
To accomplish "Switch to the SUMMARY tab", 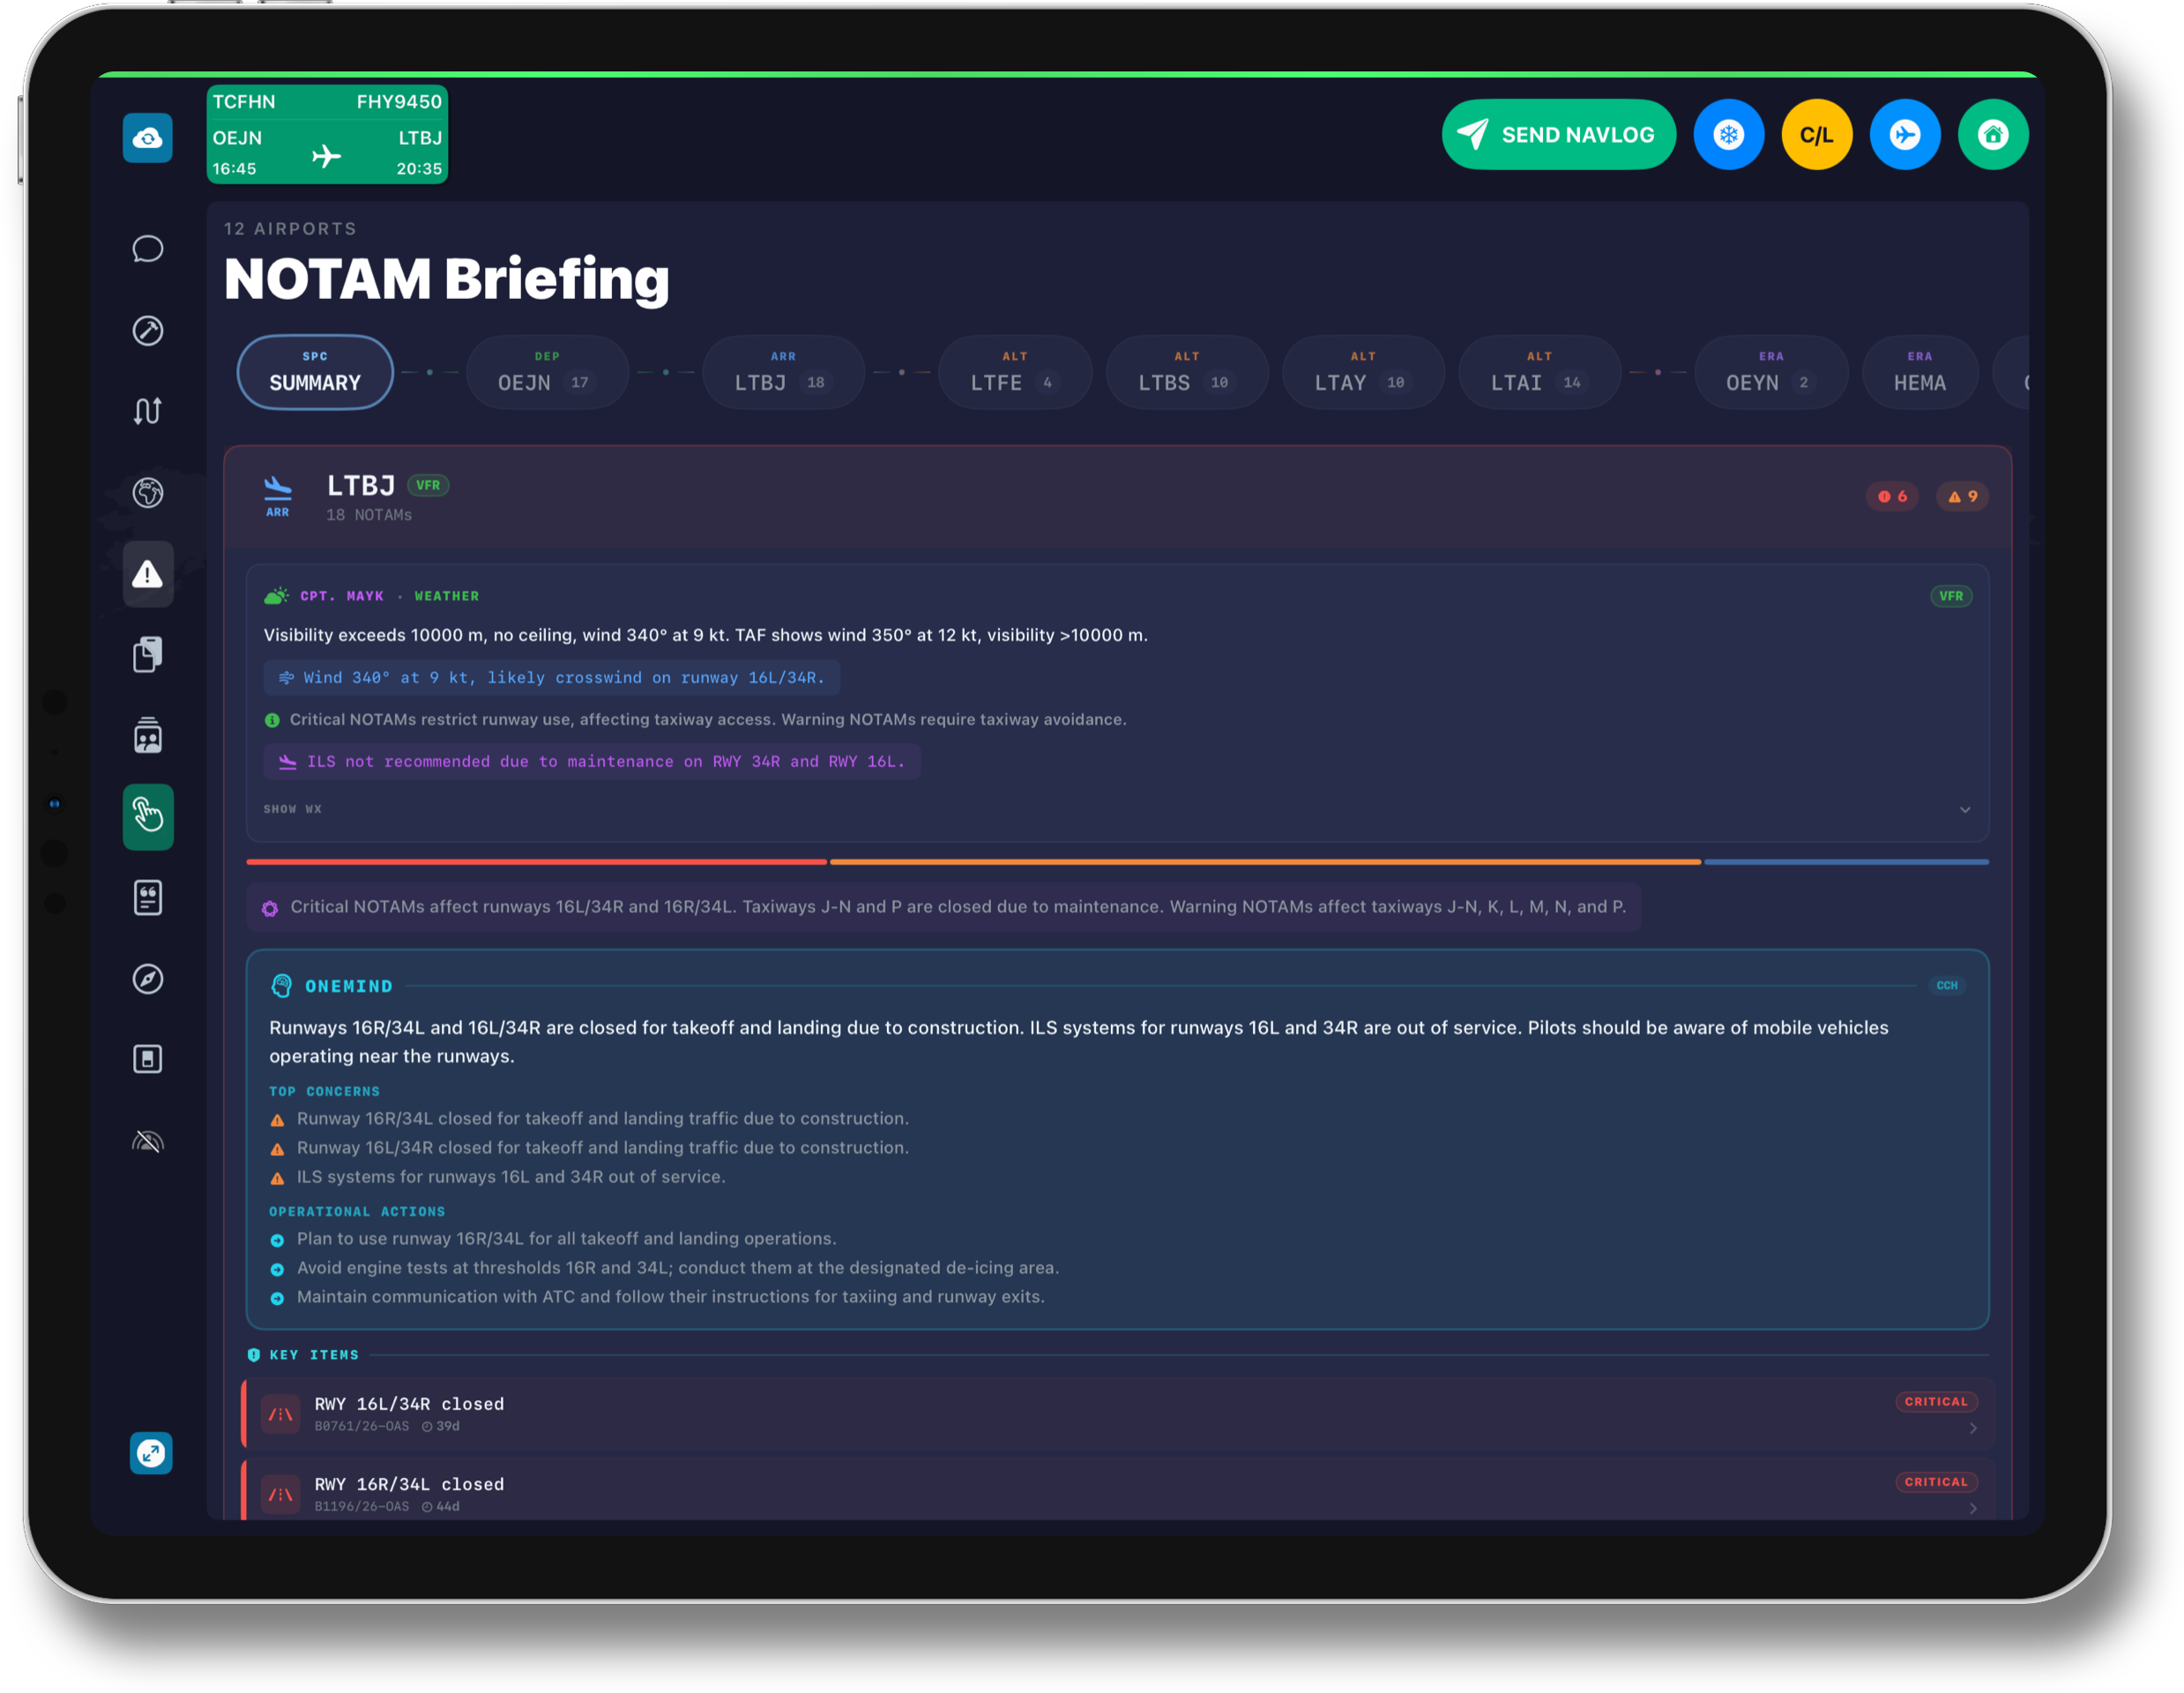I will pos(314,372).
